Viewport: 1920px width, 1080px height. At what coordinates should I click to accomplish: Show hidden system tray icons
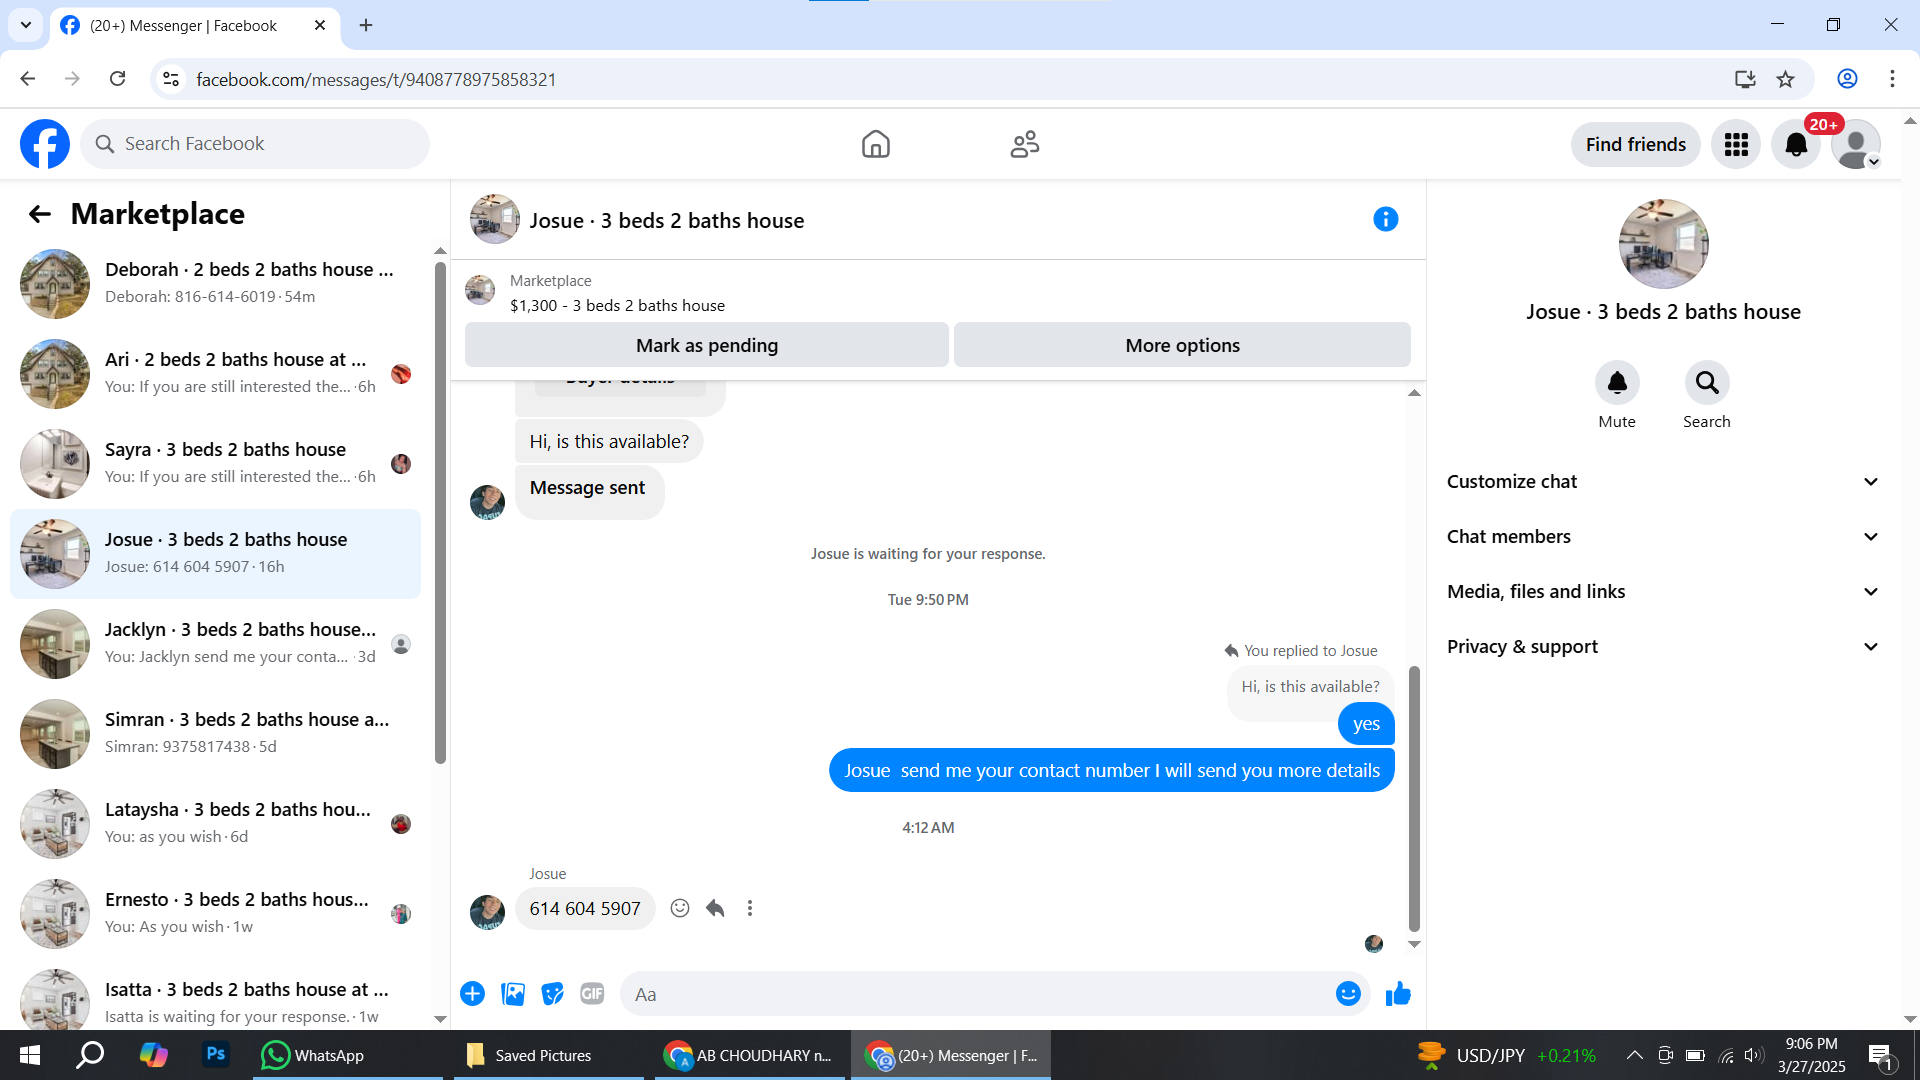pos(1634,1055)
